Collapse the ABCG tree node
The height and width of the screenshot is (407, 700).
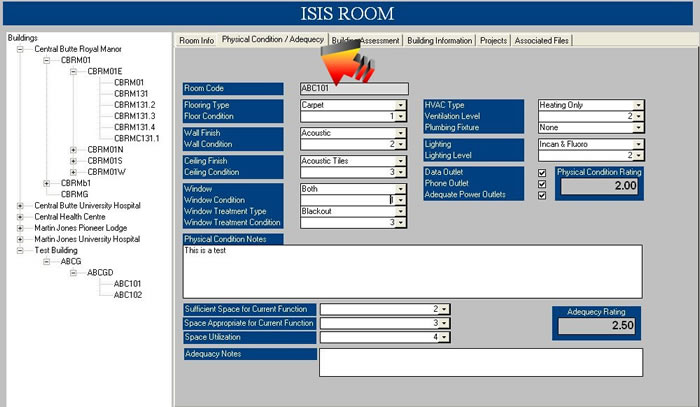coord(46,262)
